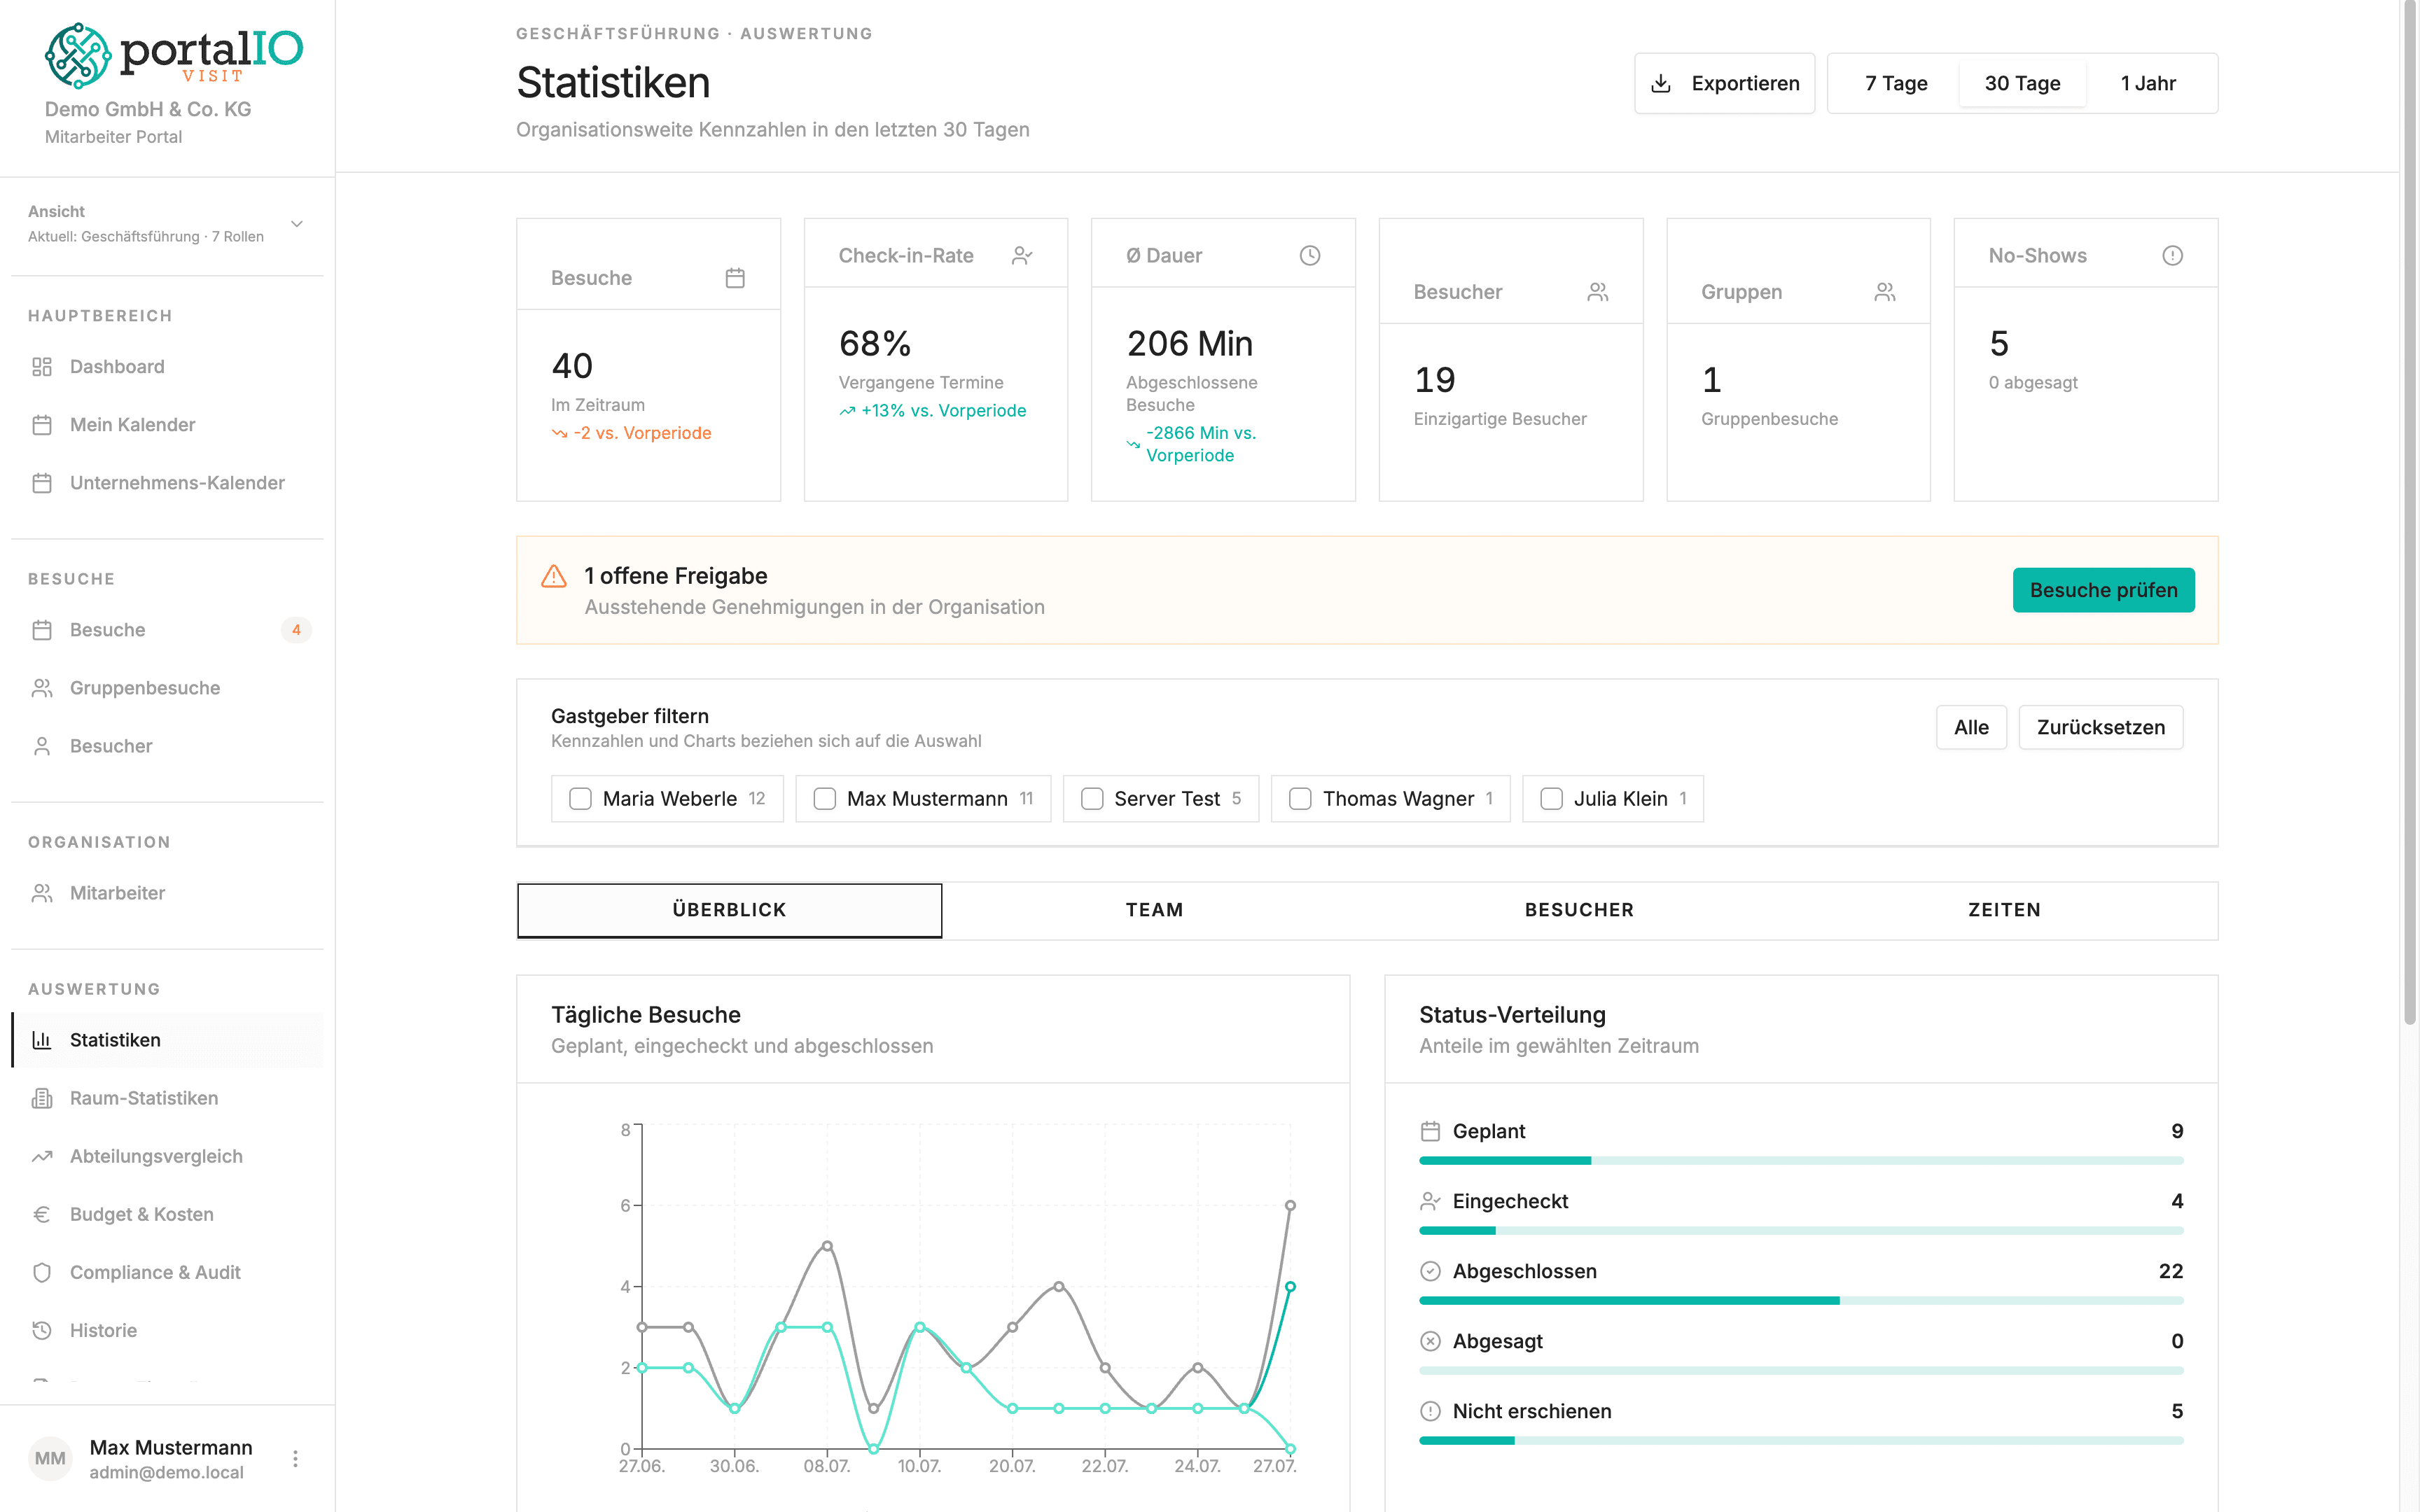Click the Geplant progress bar
Image resolution: width=2420 pixels, height=1512 pixels.
pyautogui.click(x=1801, y=1161)
